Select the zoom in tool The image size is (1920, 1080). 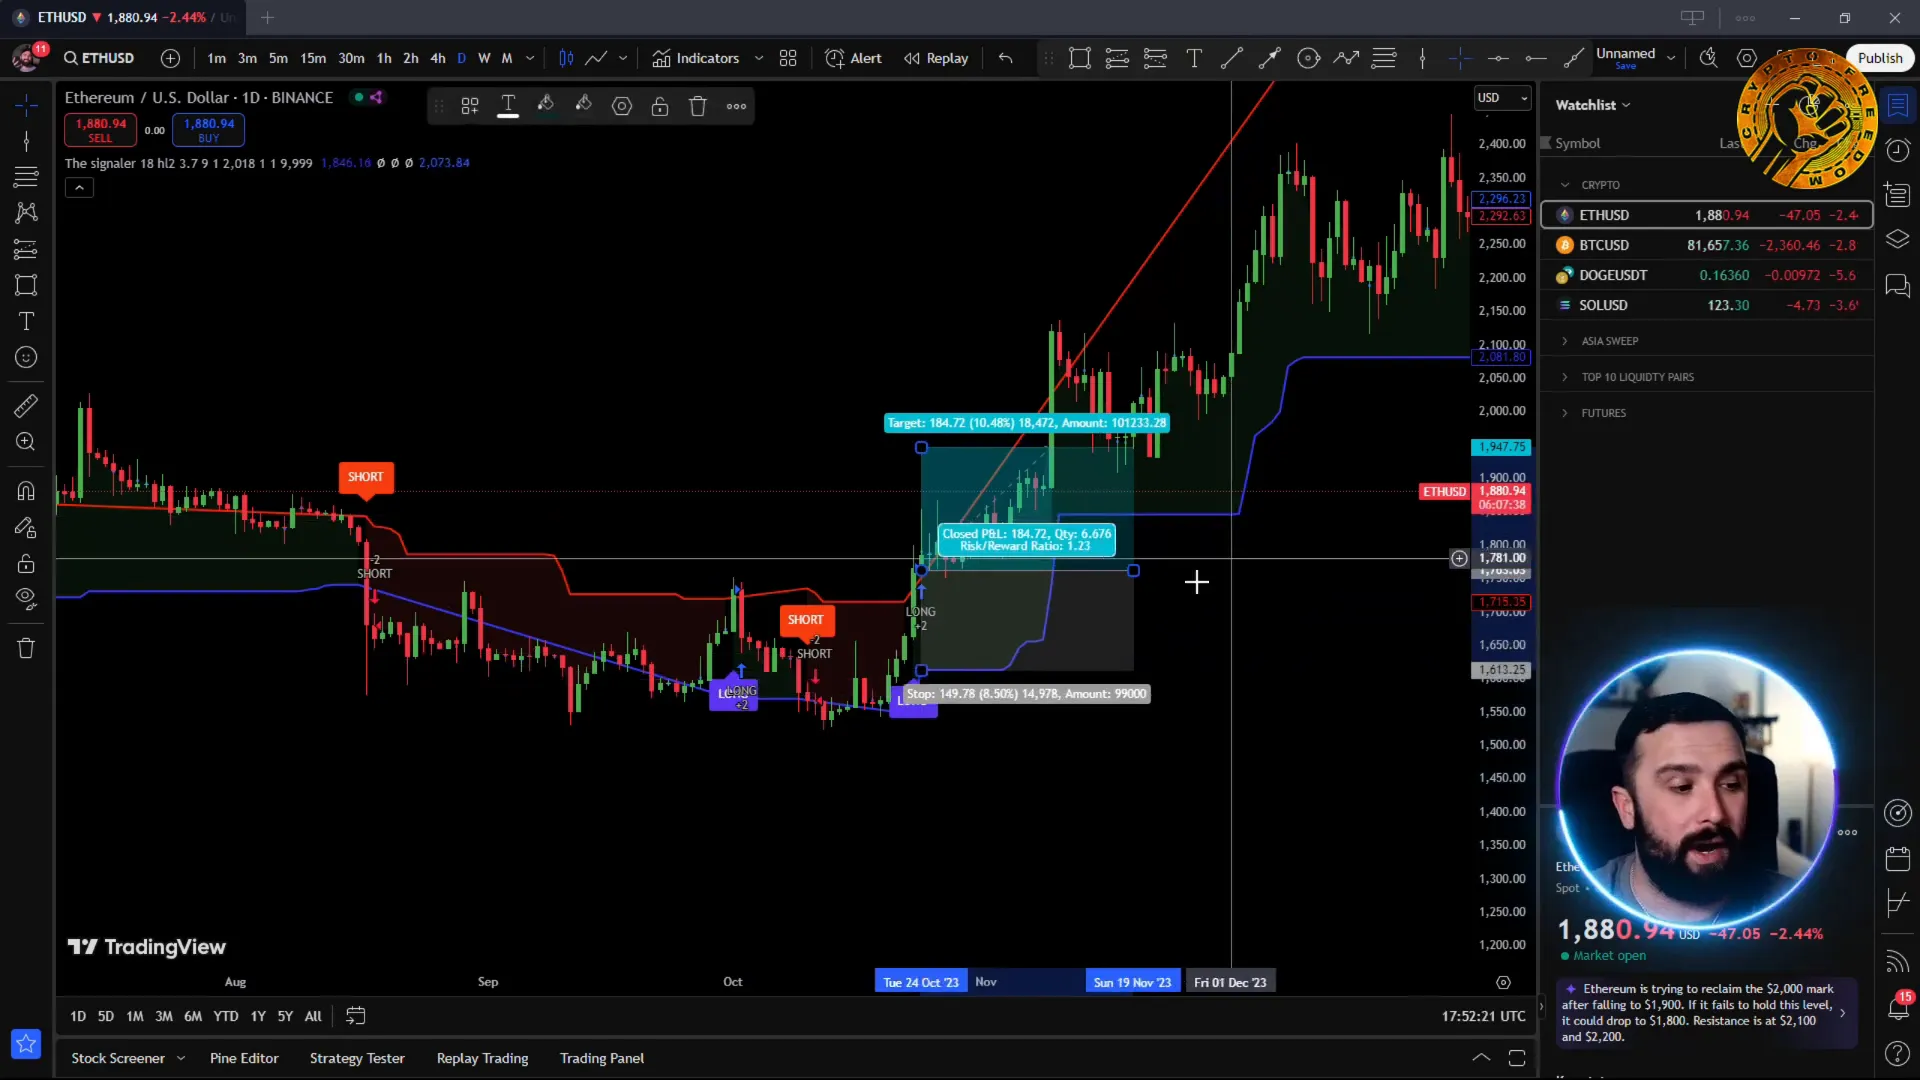(x=26, y=441)
